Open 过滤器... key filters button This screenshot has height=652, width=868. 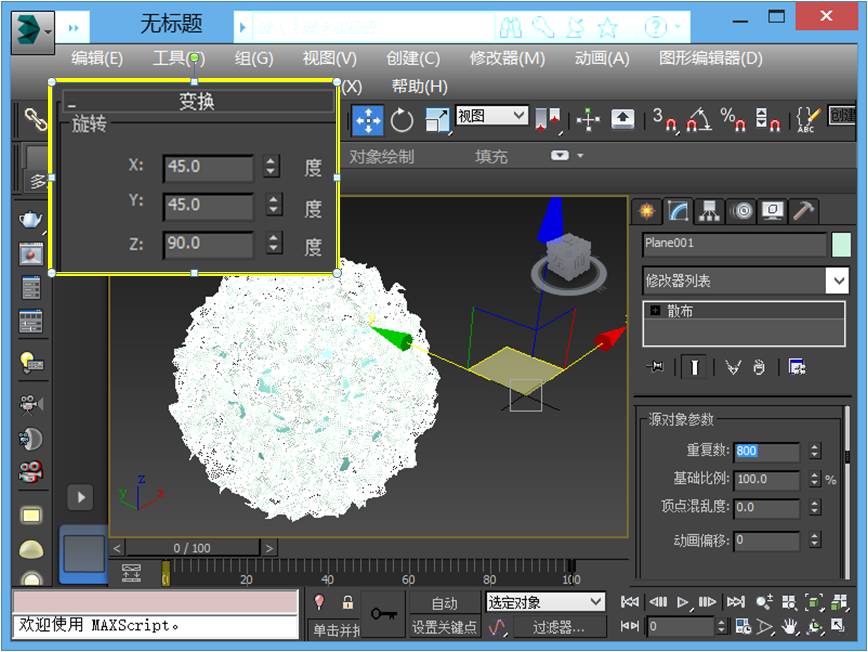point(559,627)
